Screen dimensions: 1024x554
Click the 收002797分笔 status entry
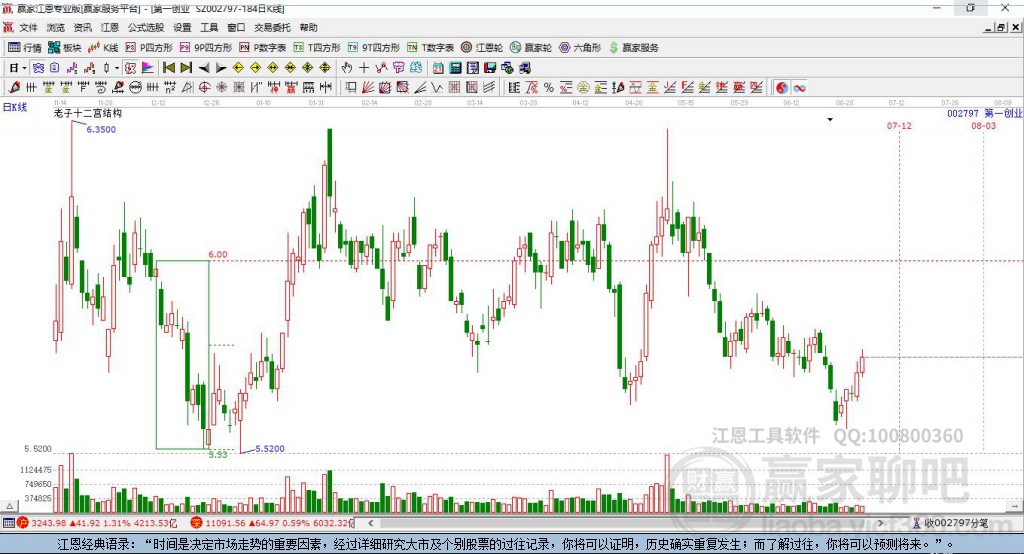951,523
